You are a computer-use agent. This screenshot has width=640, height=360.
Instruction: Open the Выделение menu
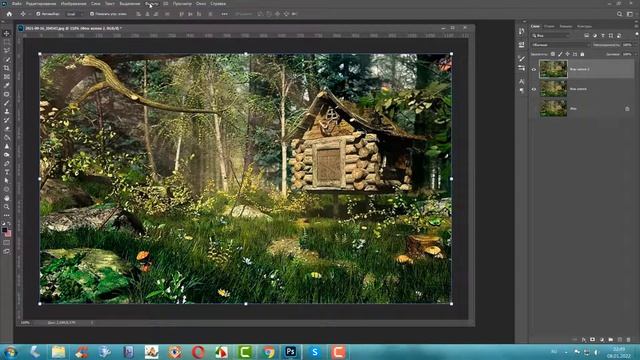(130, 4)
